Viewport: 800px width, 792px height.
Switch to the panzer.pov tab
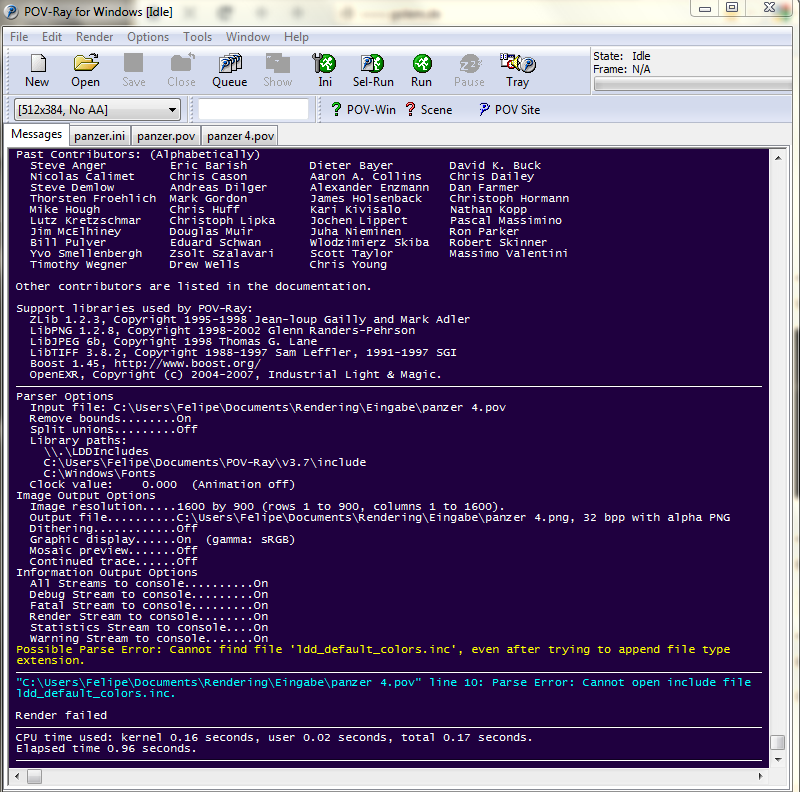click(166, 136)
